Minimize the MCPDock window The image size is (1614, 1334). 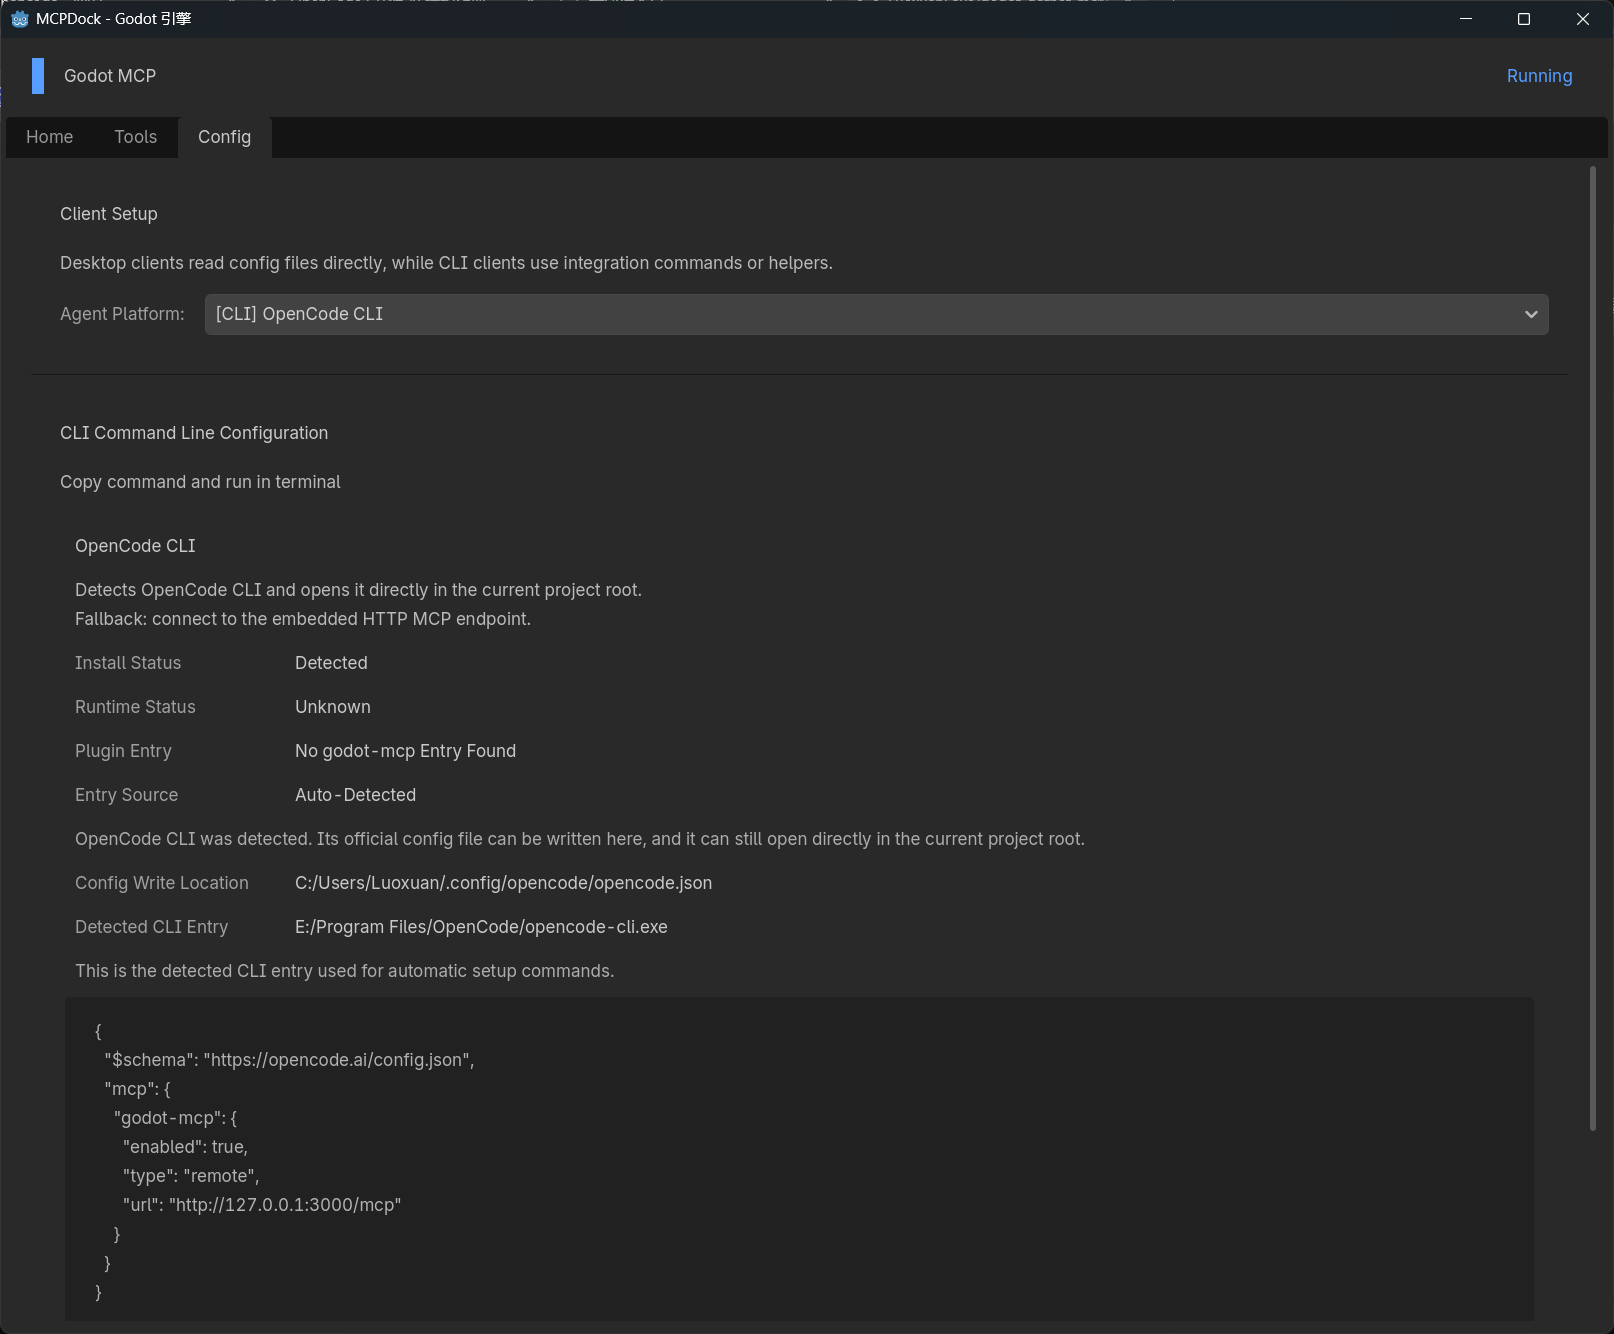1466,19
